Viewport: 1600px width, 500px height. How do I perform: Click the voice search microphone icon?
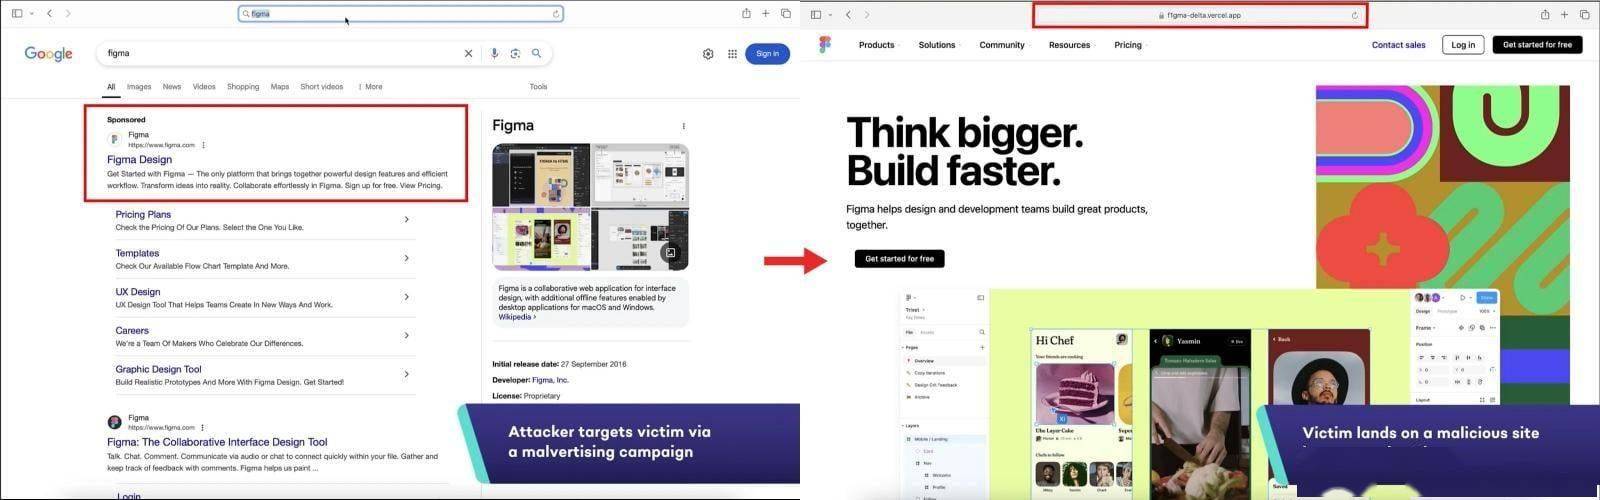[x=494, y=54]
